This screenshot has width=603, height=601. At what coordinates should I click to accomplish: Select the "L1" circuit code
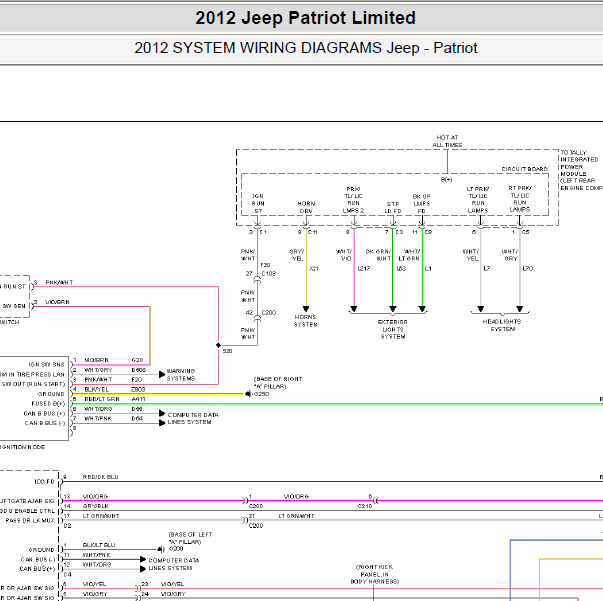point(428,268)
